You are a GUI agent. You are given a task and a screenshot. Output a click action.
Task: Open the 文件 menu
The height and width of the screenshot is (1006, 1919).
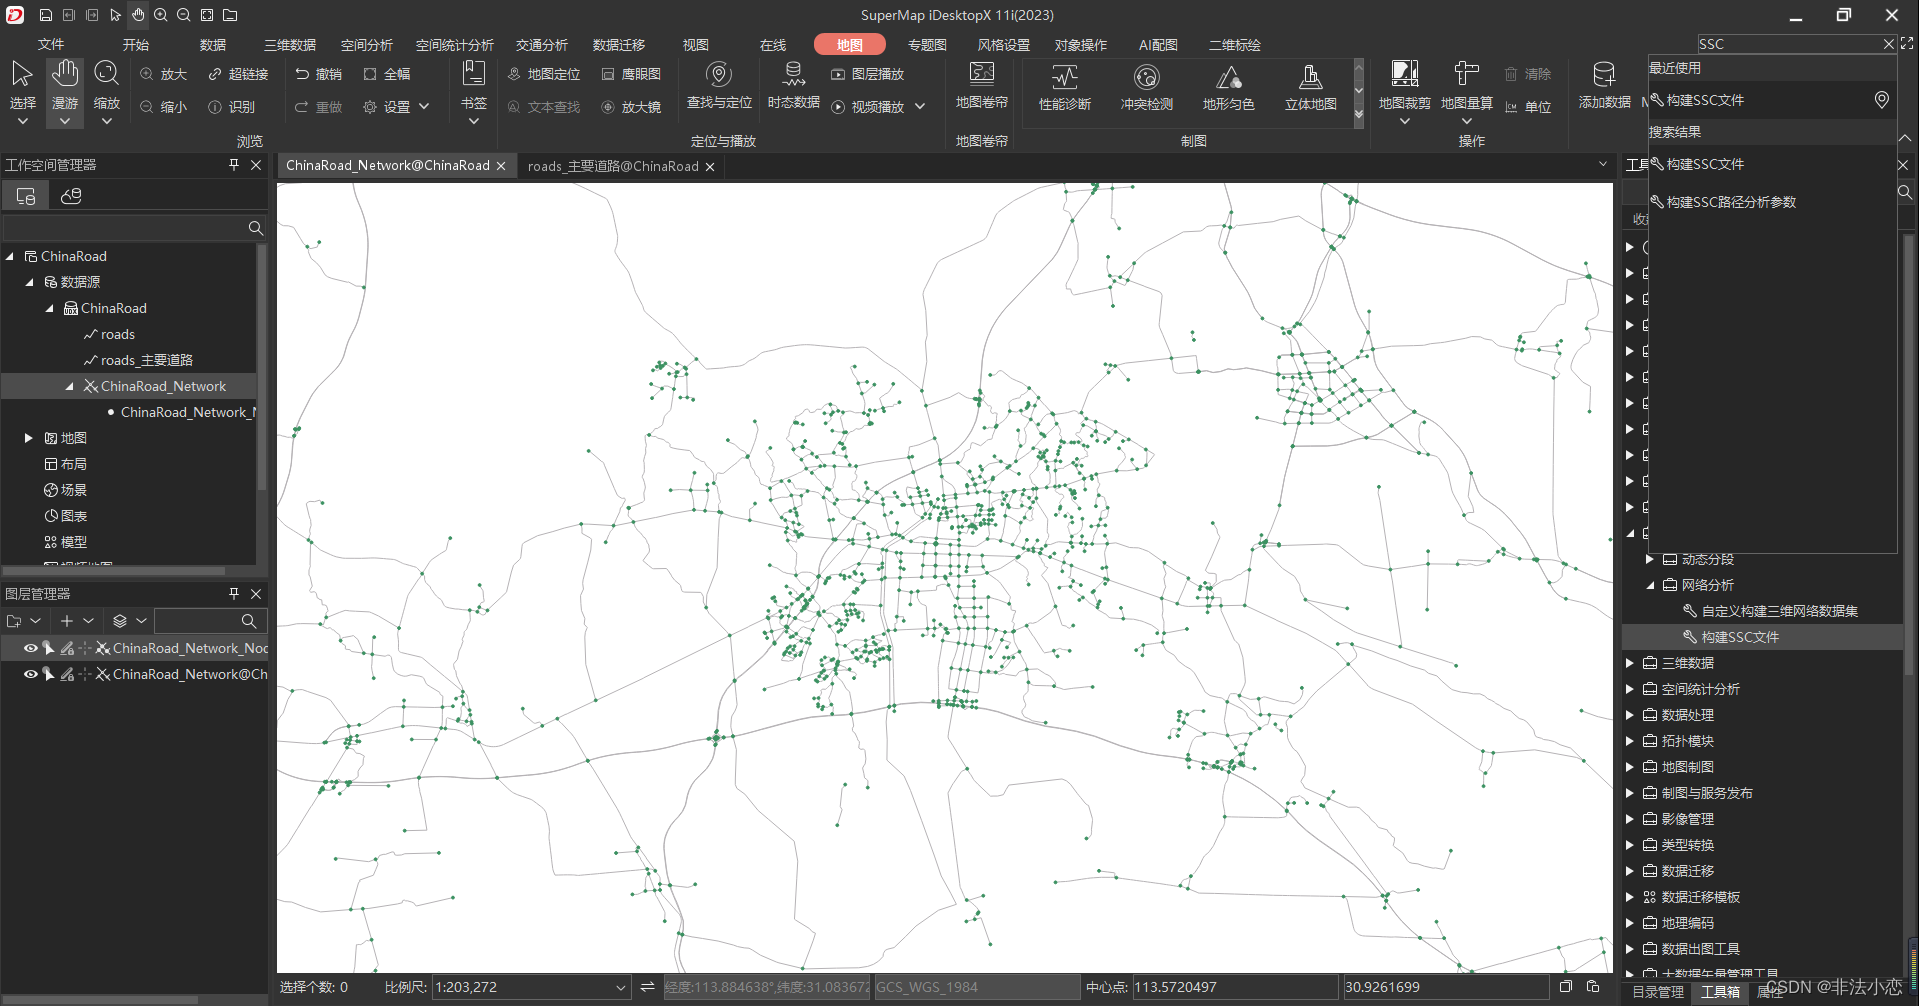coord(50,45)
